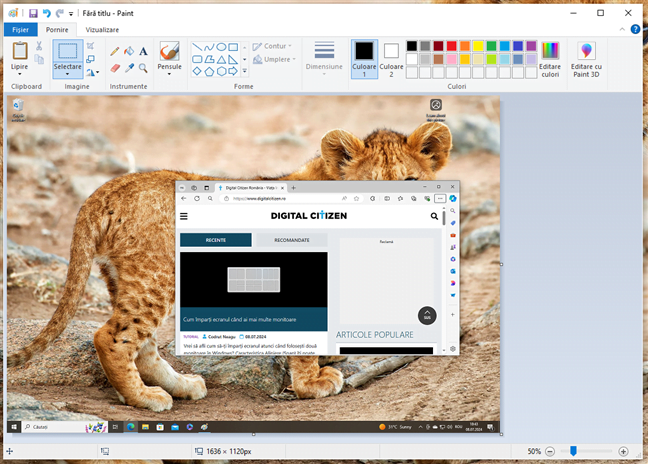Click the Resize icon in Imagine group
Viewport: 648px width, 464px height.
coord(91,59)
